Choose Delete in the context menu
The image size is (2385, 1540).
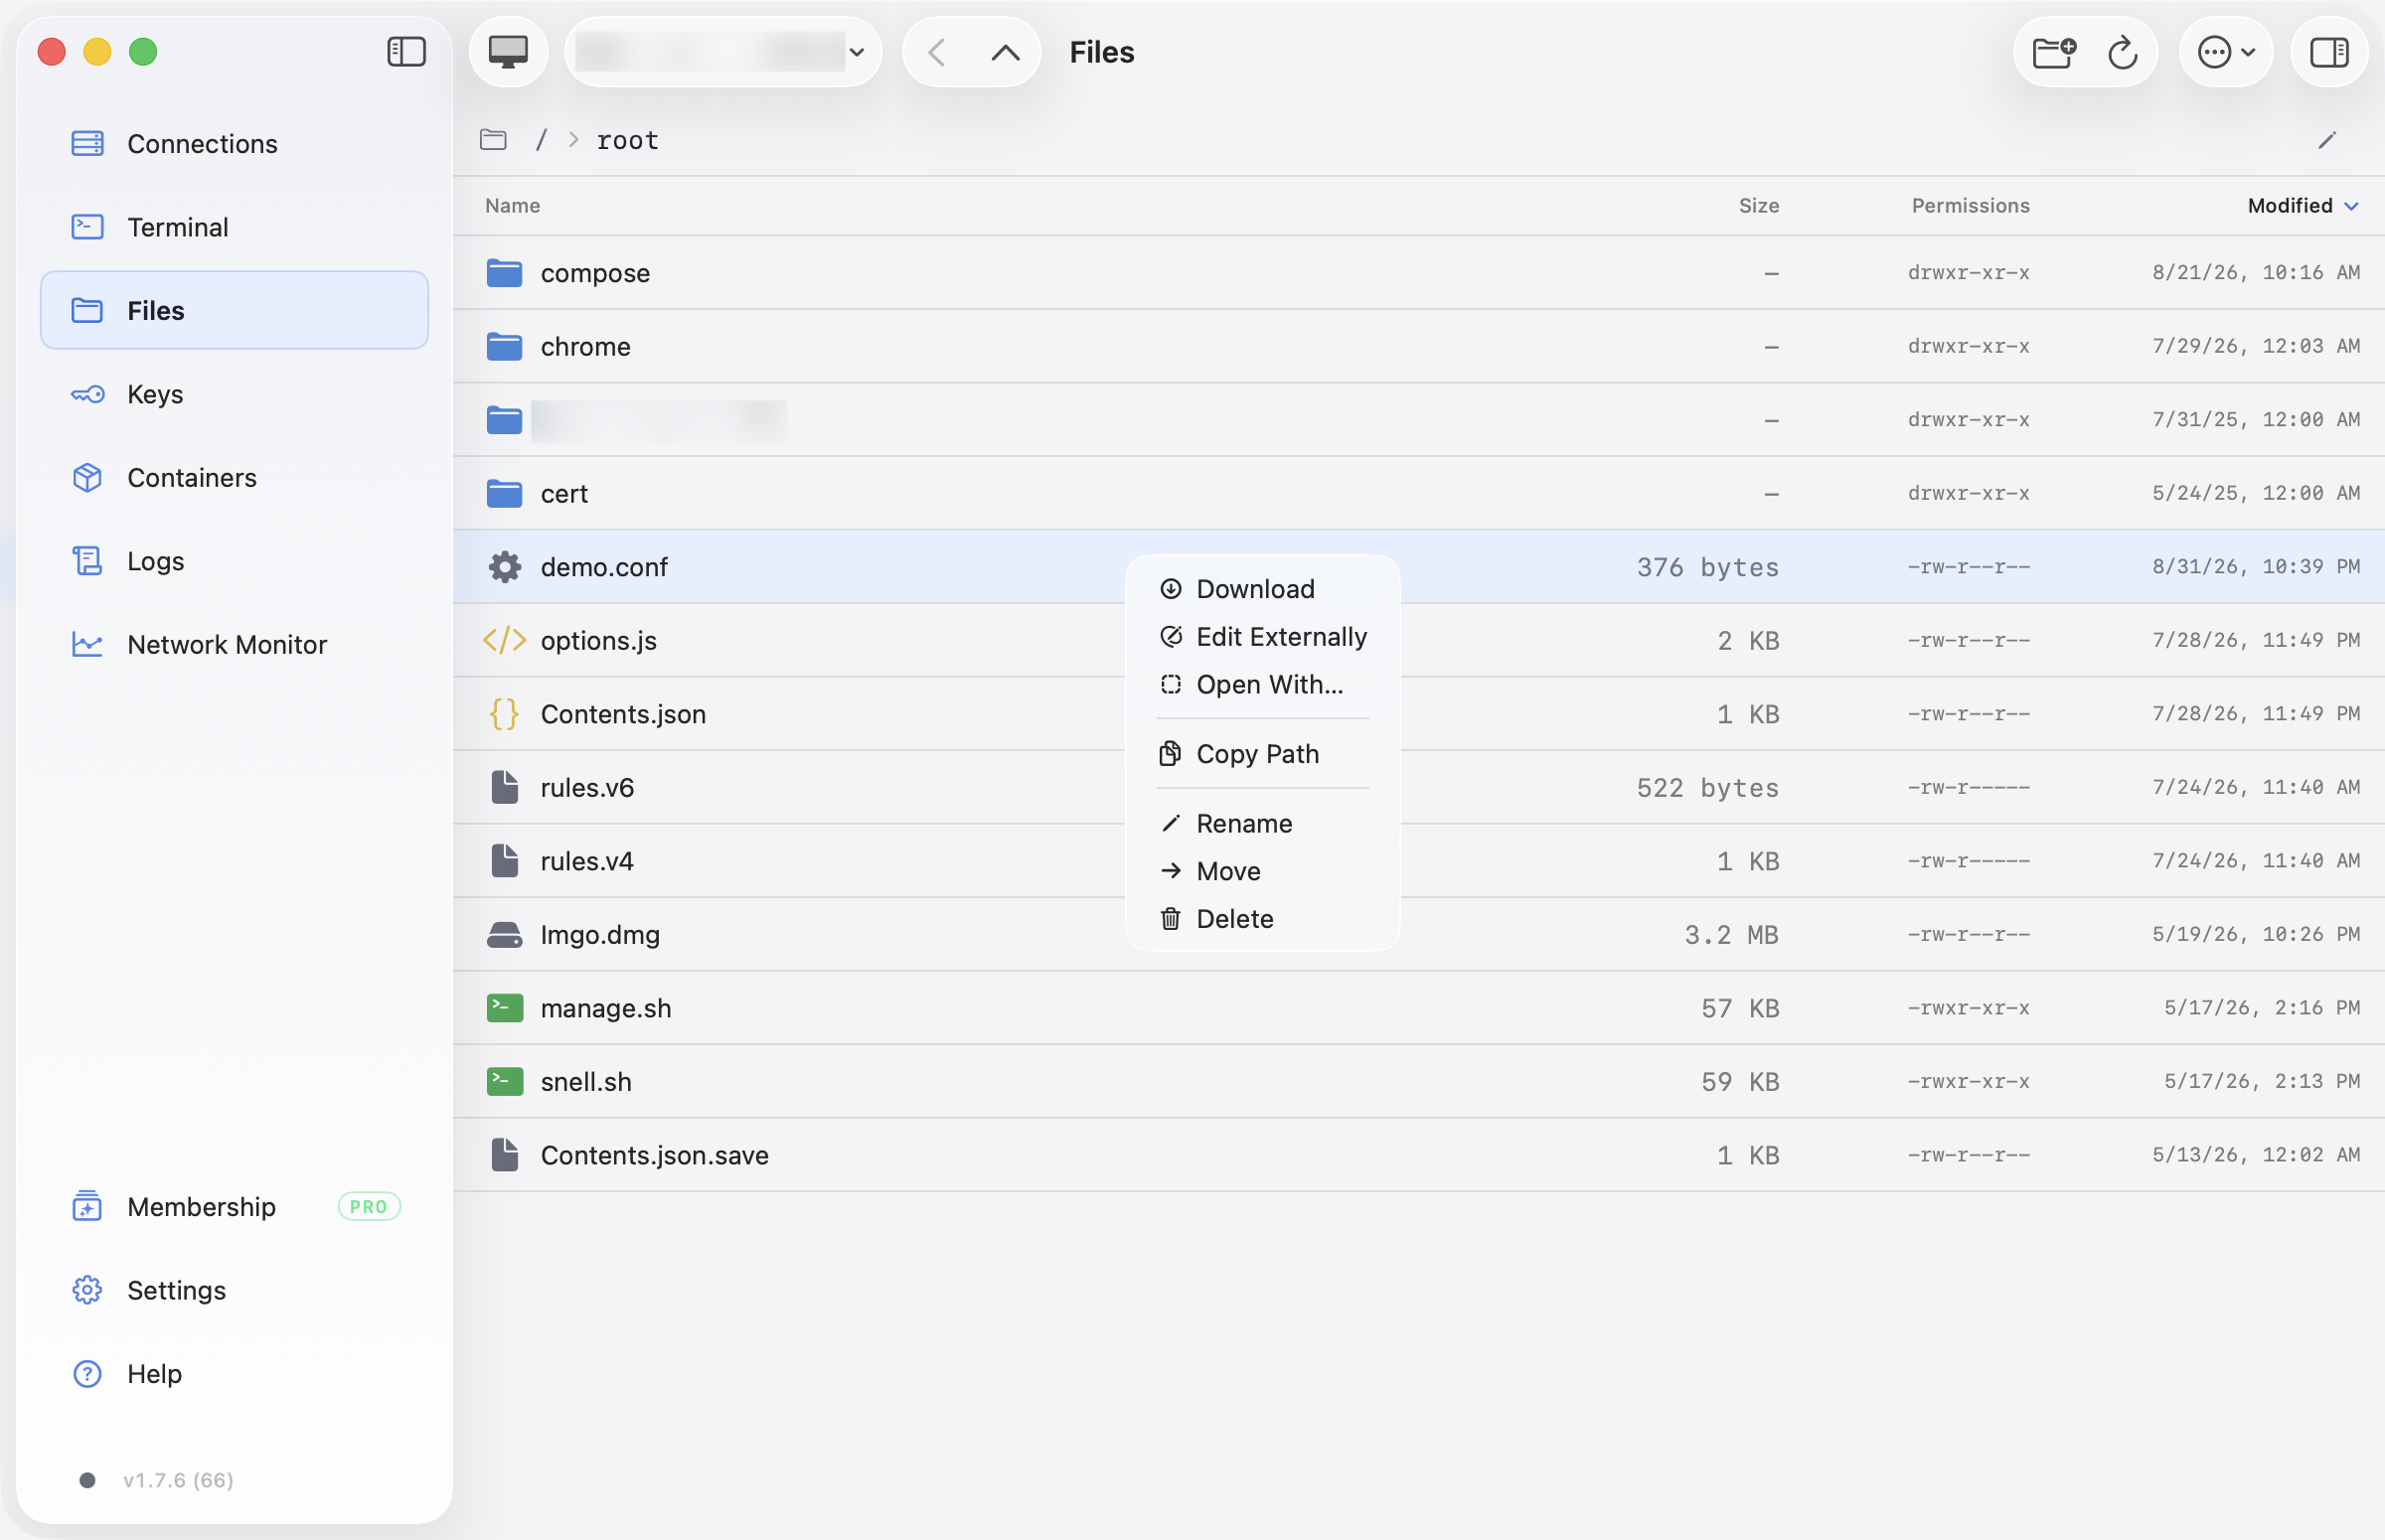pyautogui.click(x=1262, y=919)
